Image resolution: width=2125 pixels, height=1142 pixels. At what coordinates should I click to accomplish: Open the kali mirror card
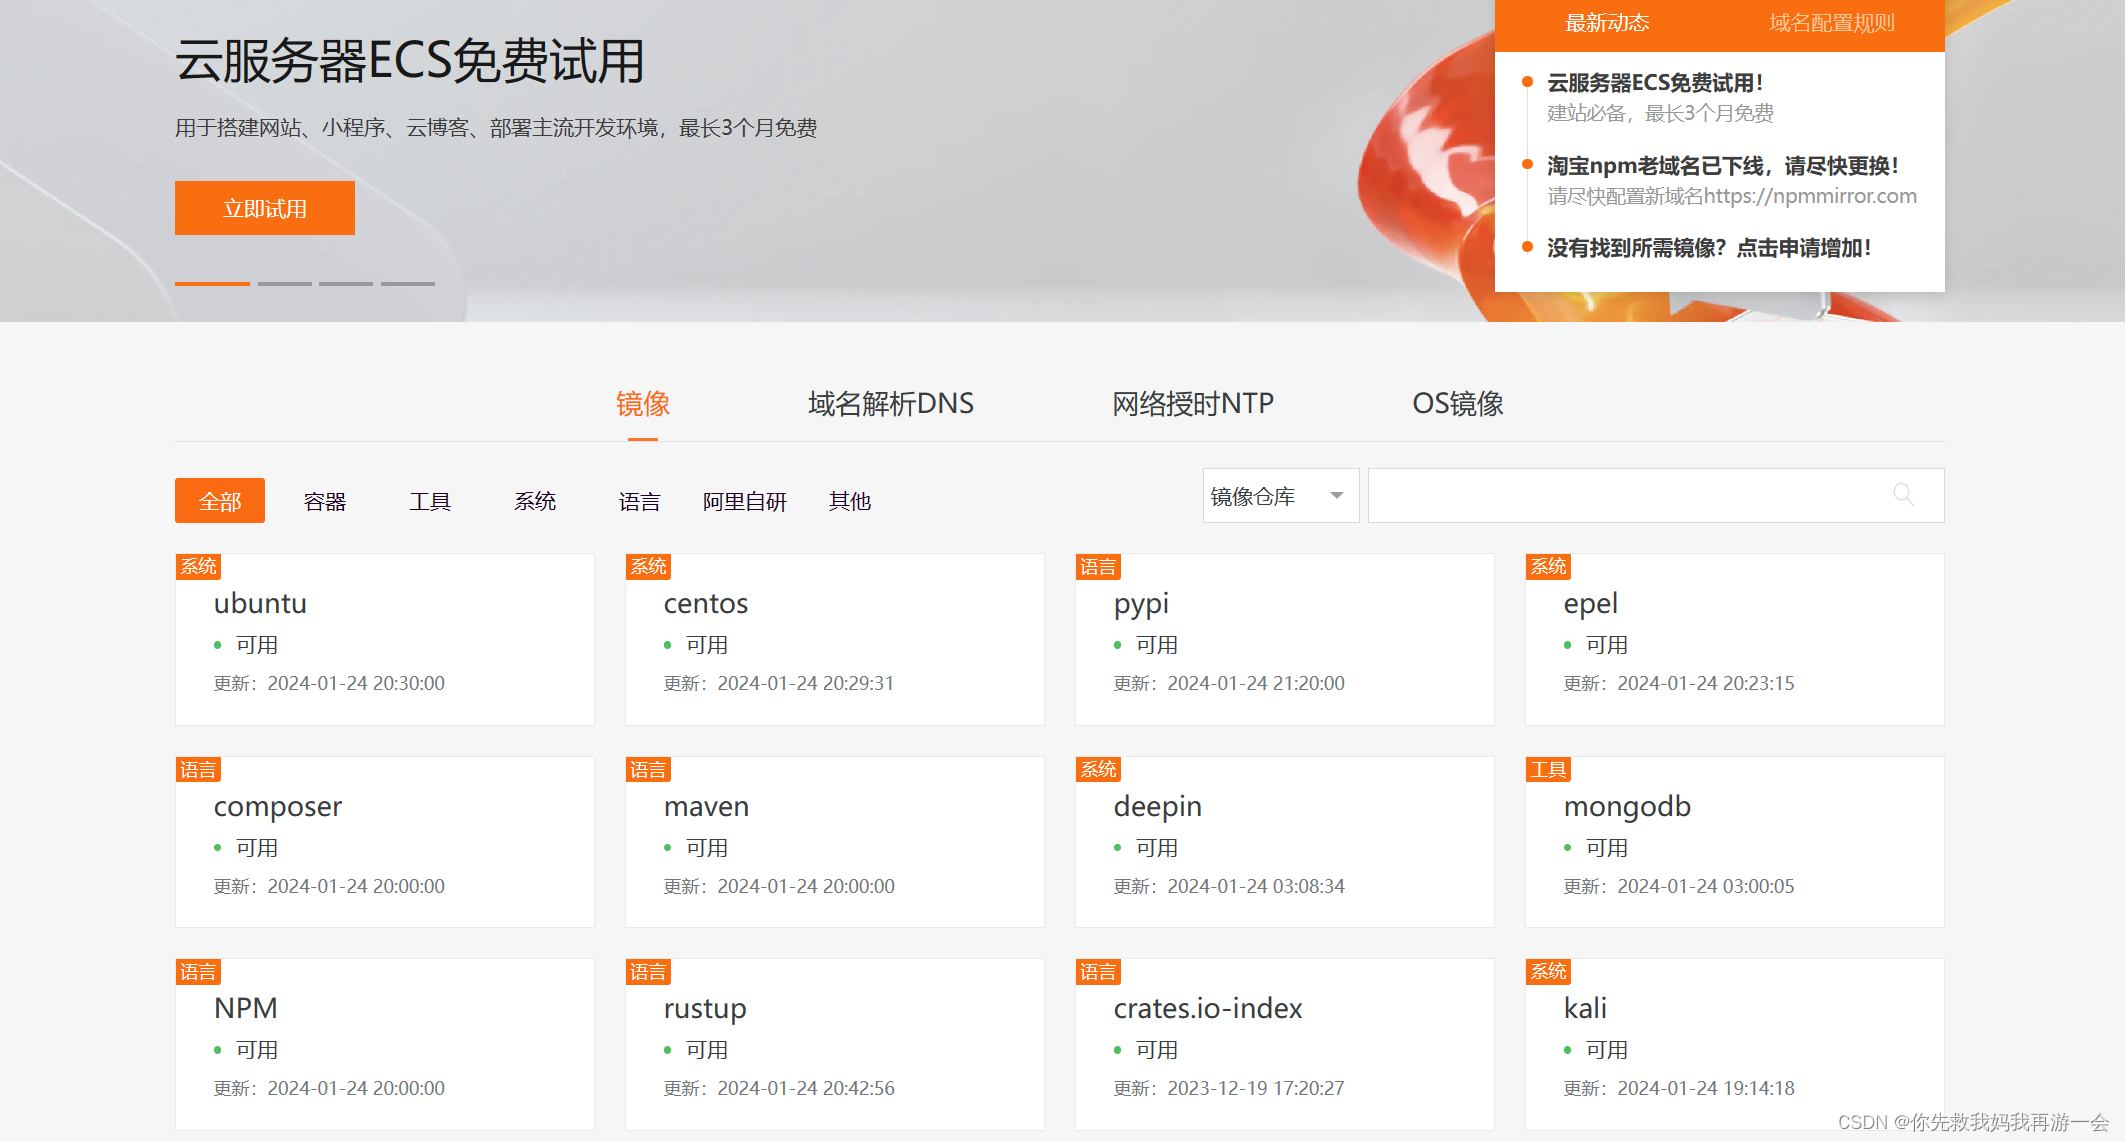[1735, 1045]
